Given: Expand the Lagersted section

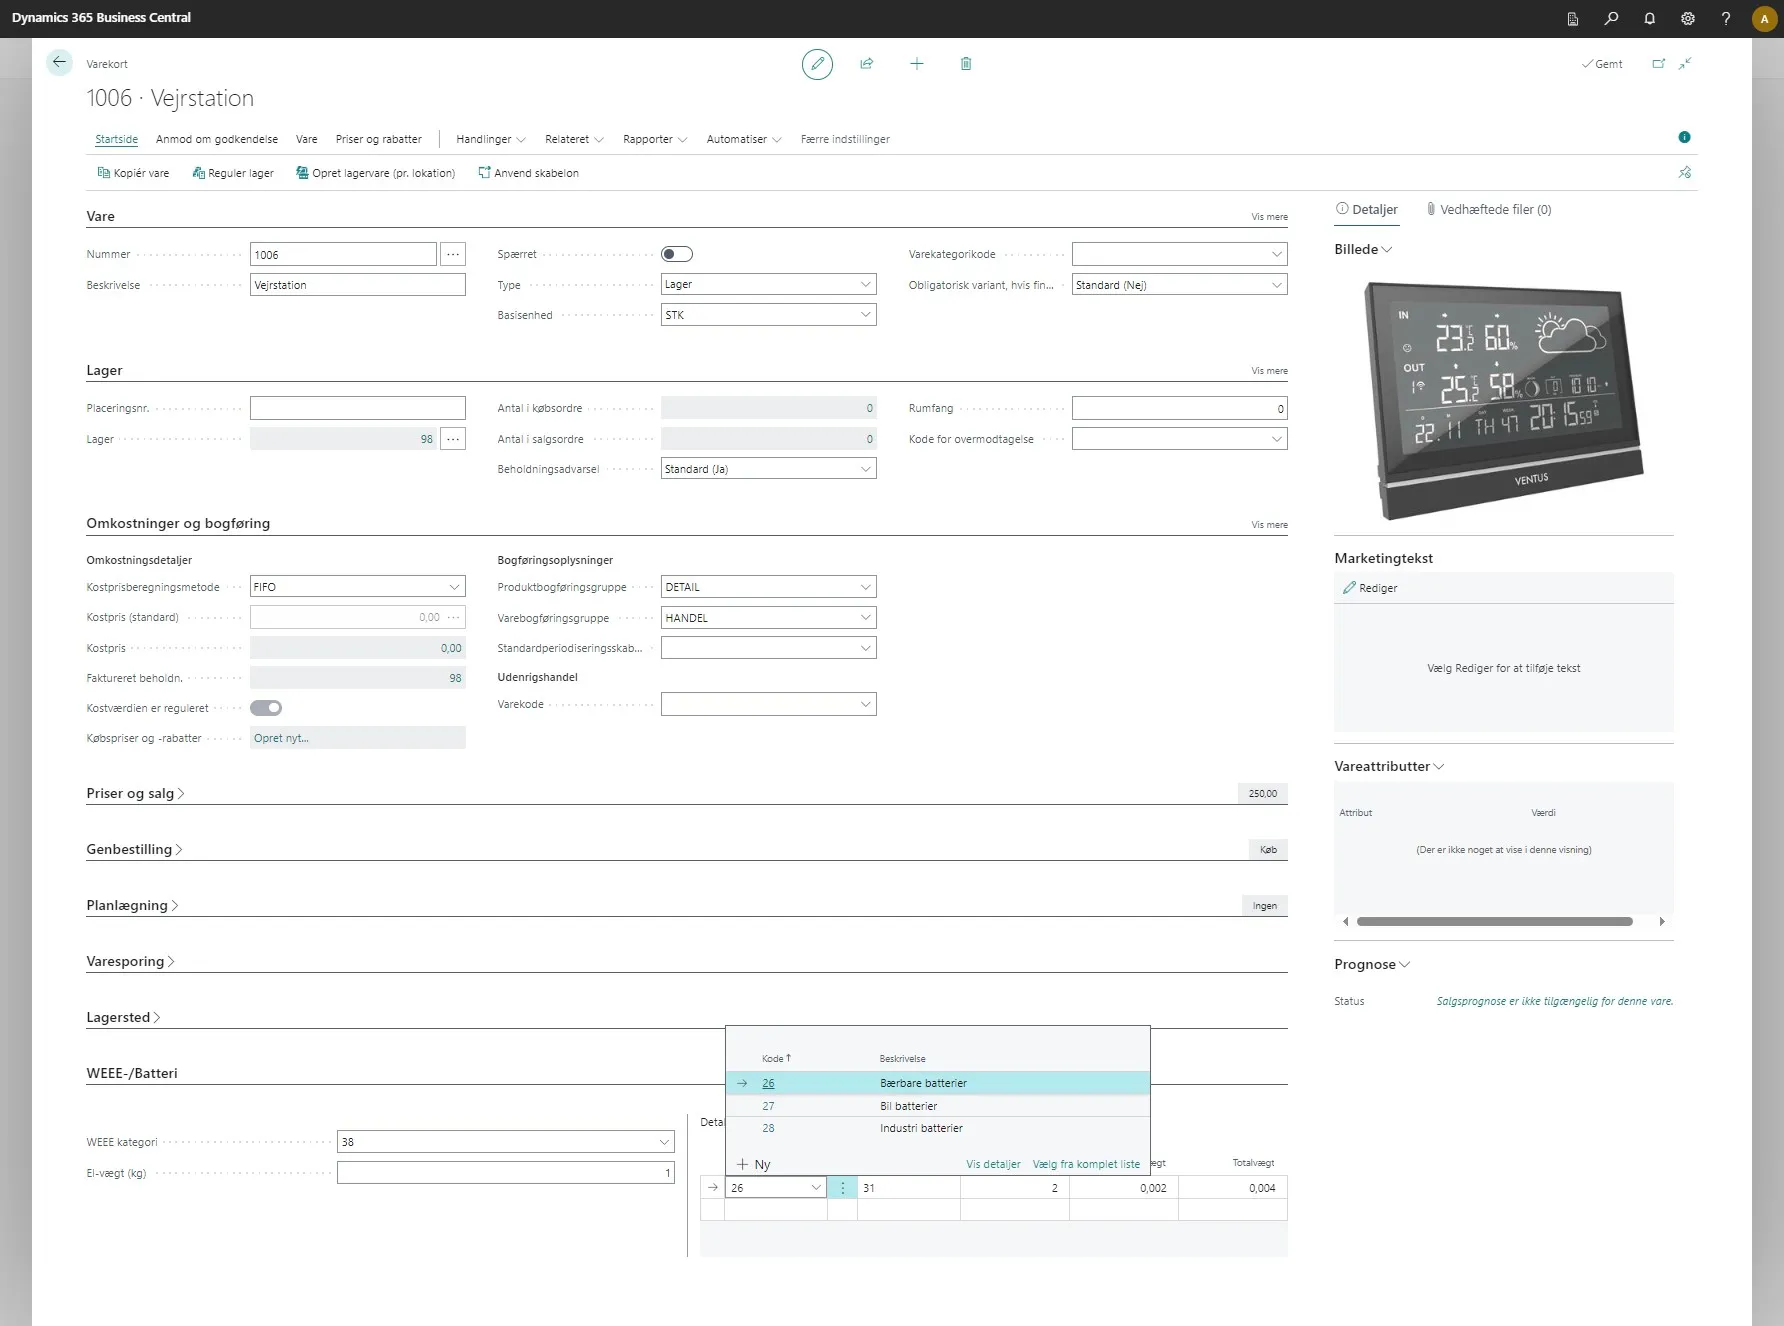Looking at the screenshot, I should click(x=123, y=1017).
